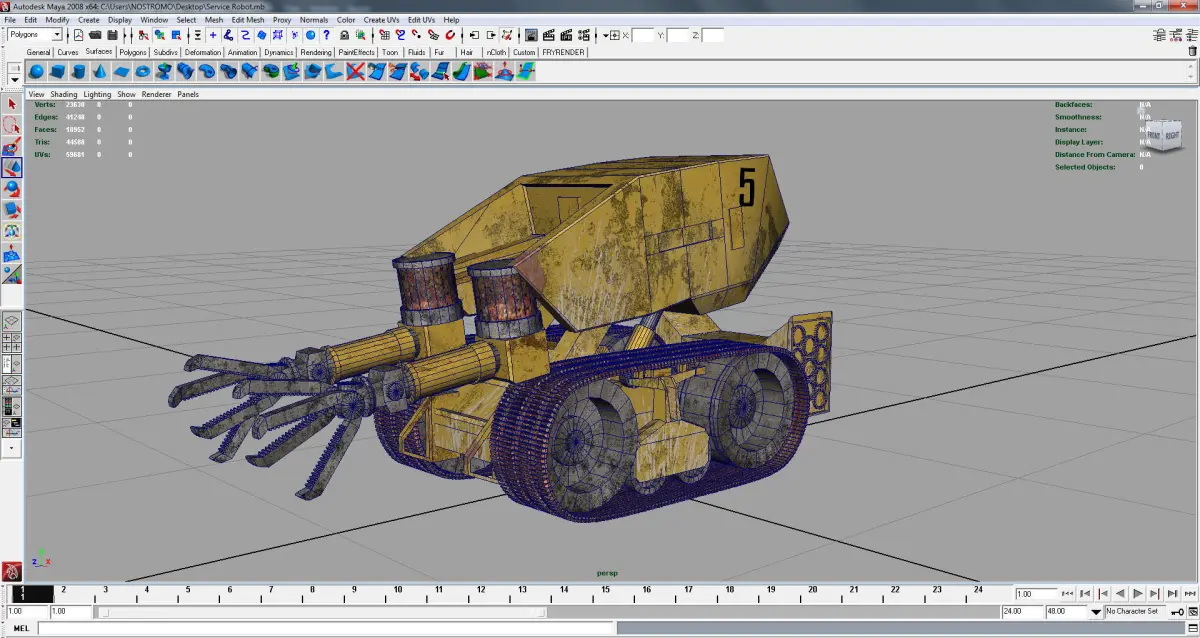1200x638 pixels.
Task: Toggle animation preferences icon by key
Action: 1193,611
